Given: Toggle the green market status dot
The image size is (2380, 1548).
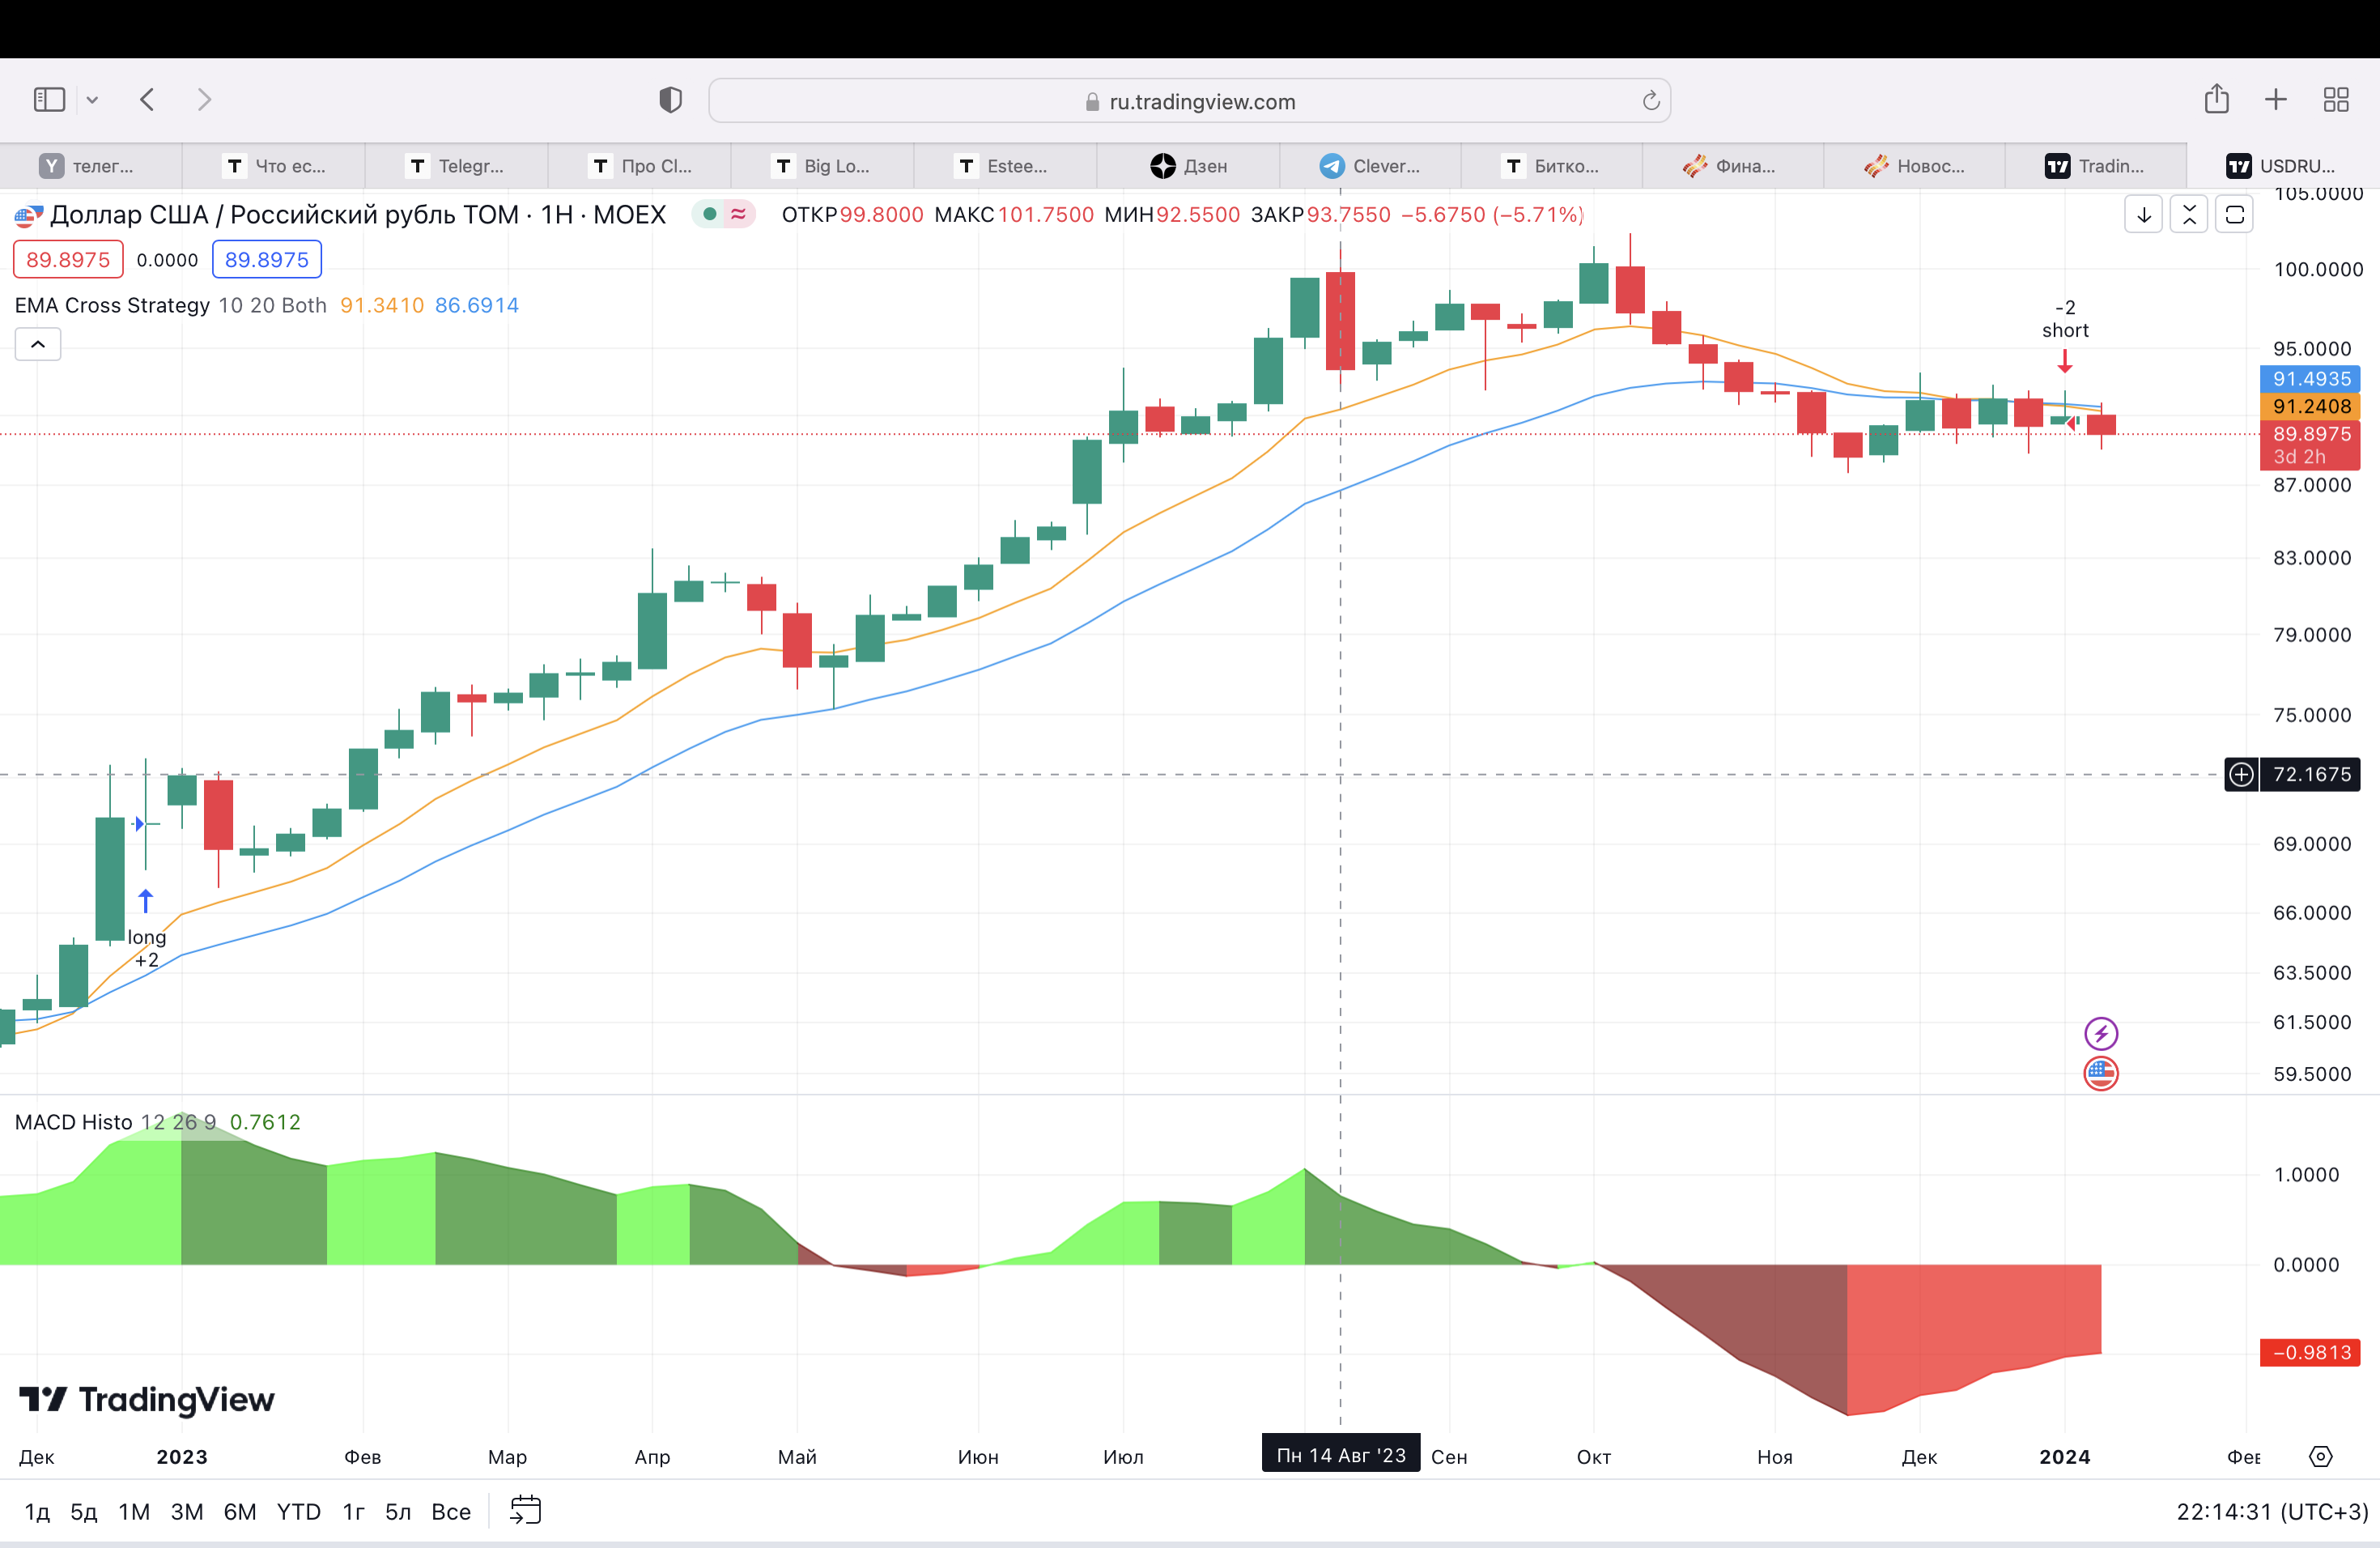Looking at the screenshot, I should coord(709,214).
